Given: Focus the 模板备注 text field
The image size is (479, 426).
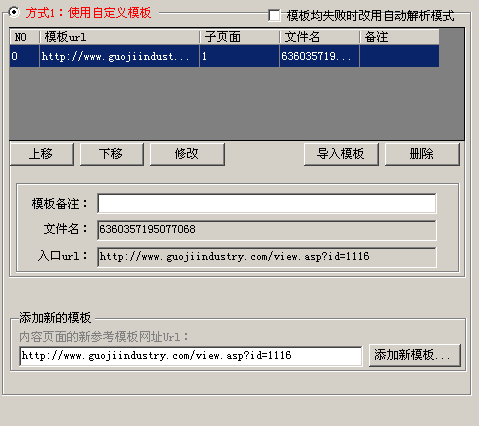Looking at the screenshot, I should pos(267,203).
